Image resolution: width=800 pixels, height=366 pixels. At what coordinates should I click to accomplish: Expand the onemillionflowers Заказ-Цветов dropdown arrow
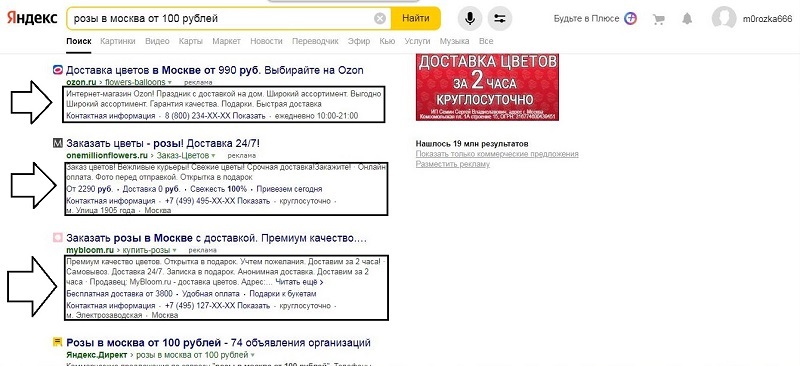[x=213, y=155]
